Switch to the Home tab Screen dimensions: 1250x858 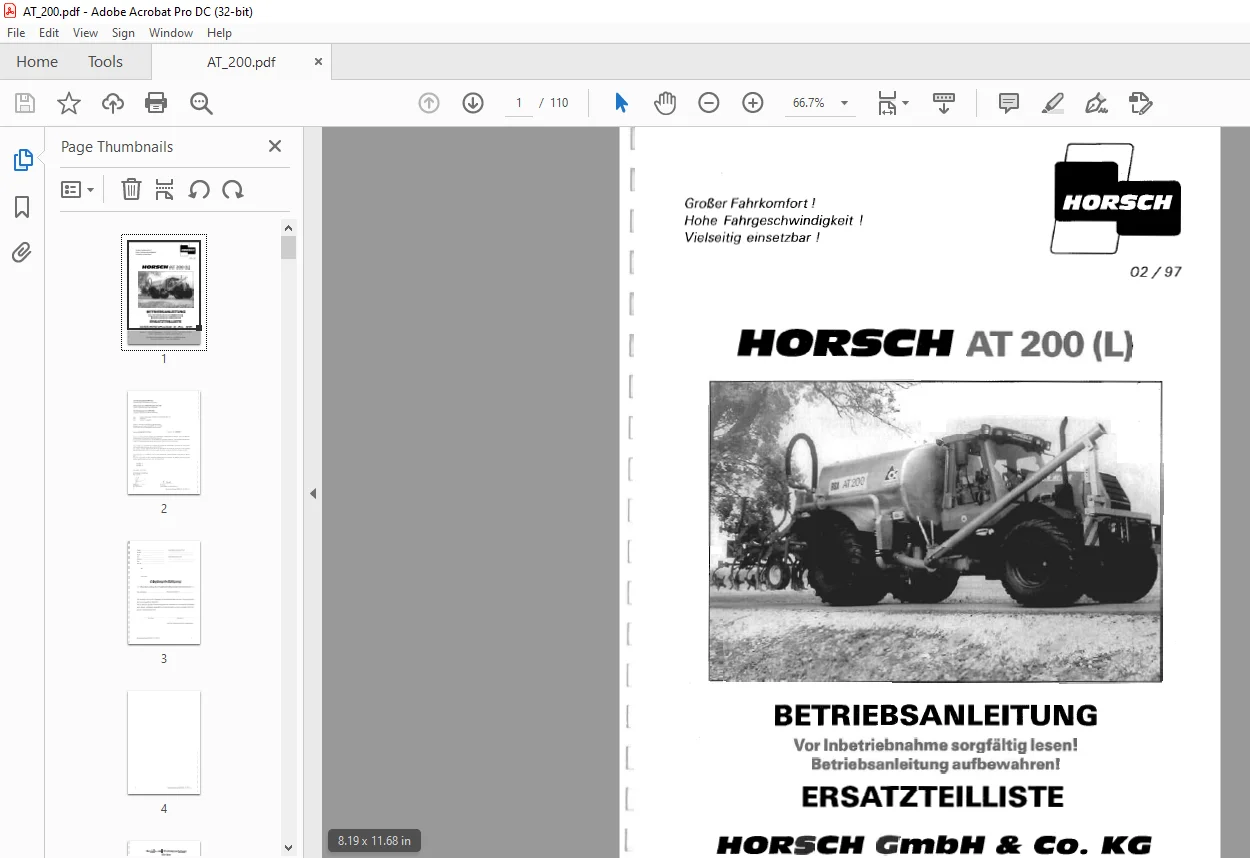[37, 61]
